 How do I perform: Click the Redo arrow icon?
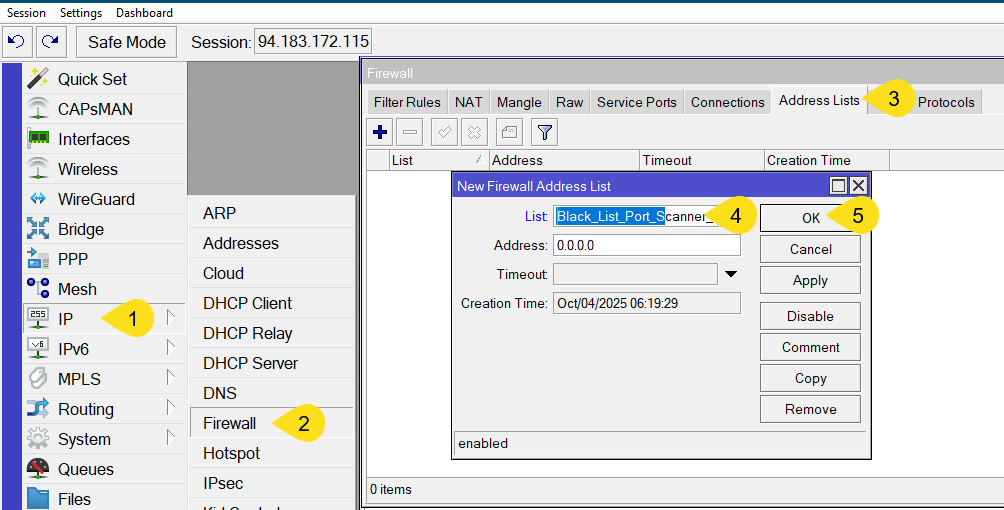49,41
